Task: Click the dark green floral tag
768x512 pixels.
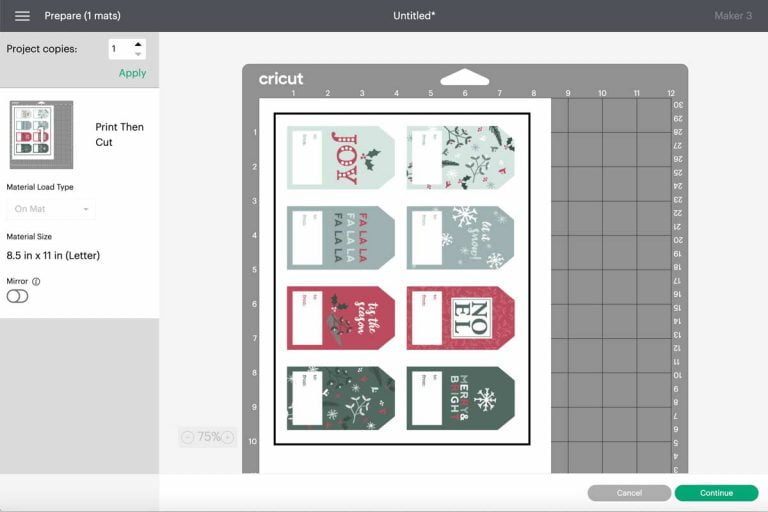Action: [x=341, y=398]
